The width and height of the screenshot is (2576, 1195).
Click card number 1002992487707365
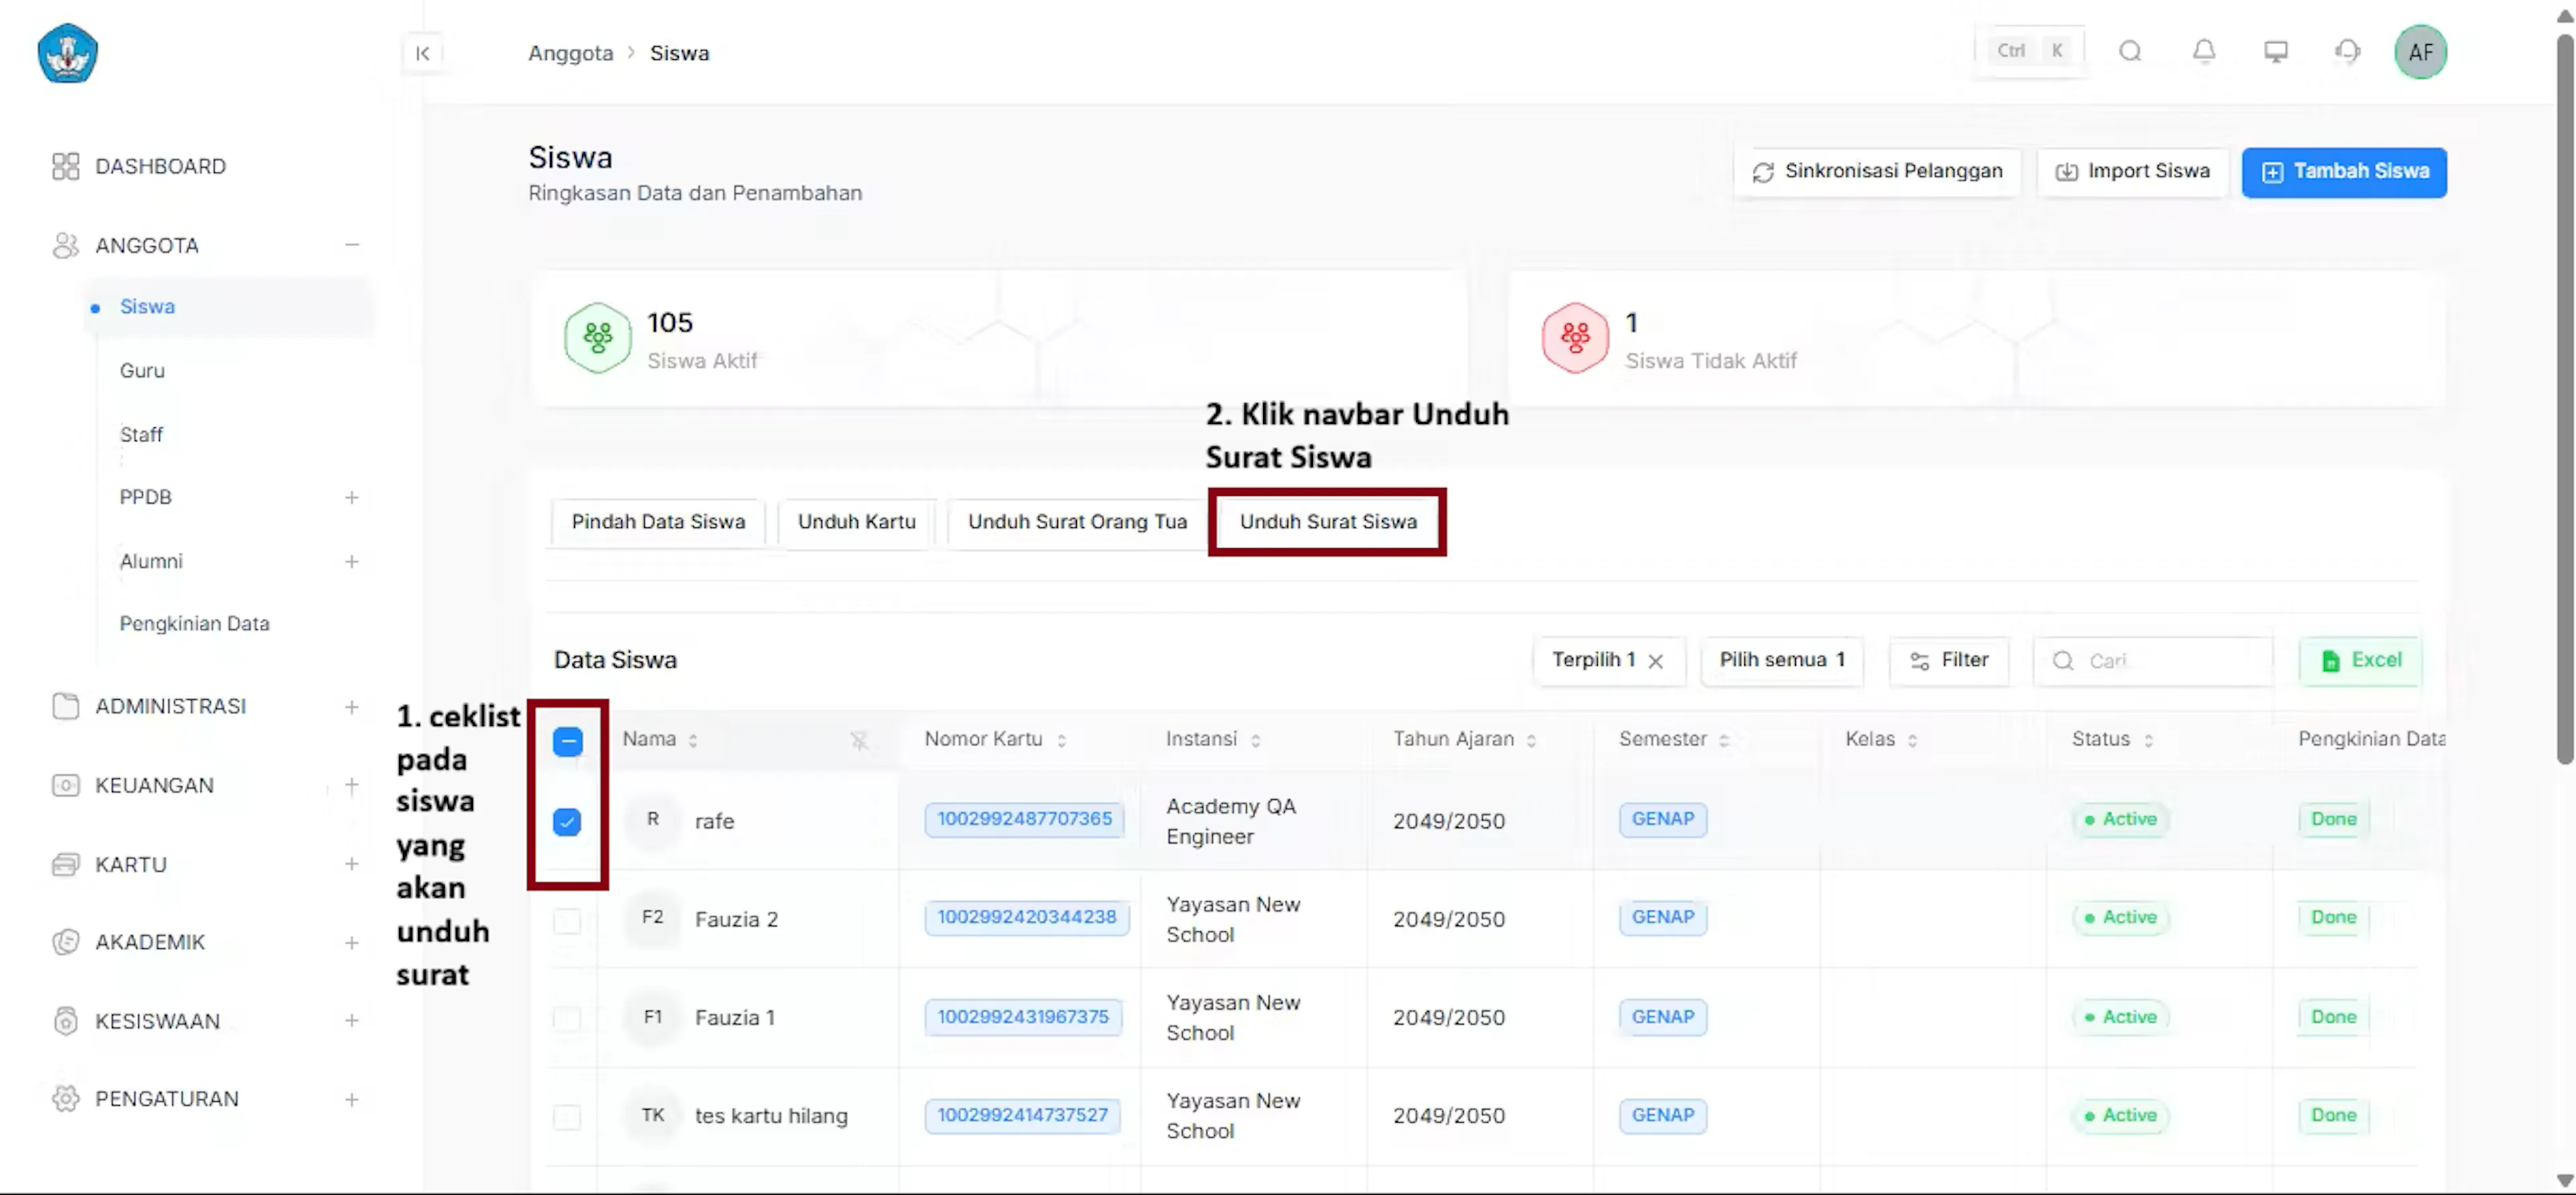(x=1024, y=819)
